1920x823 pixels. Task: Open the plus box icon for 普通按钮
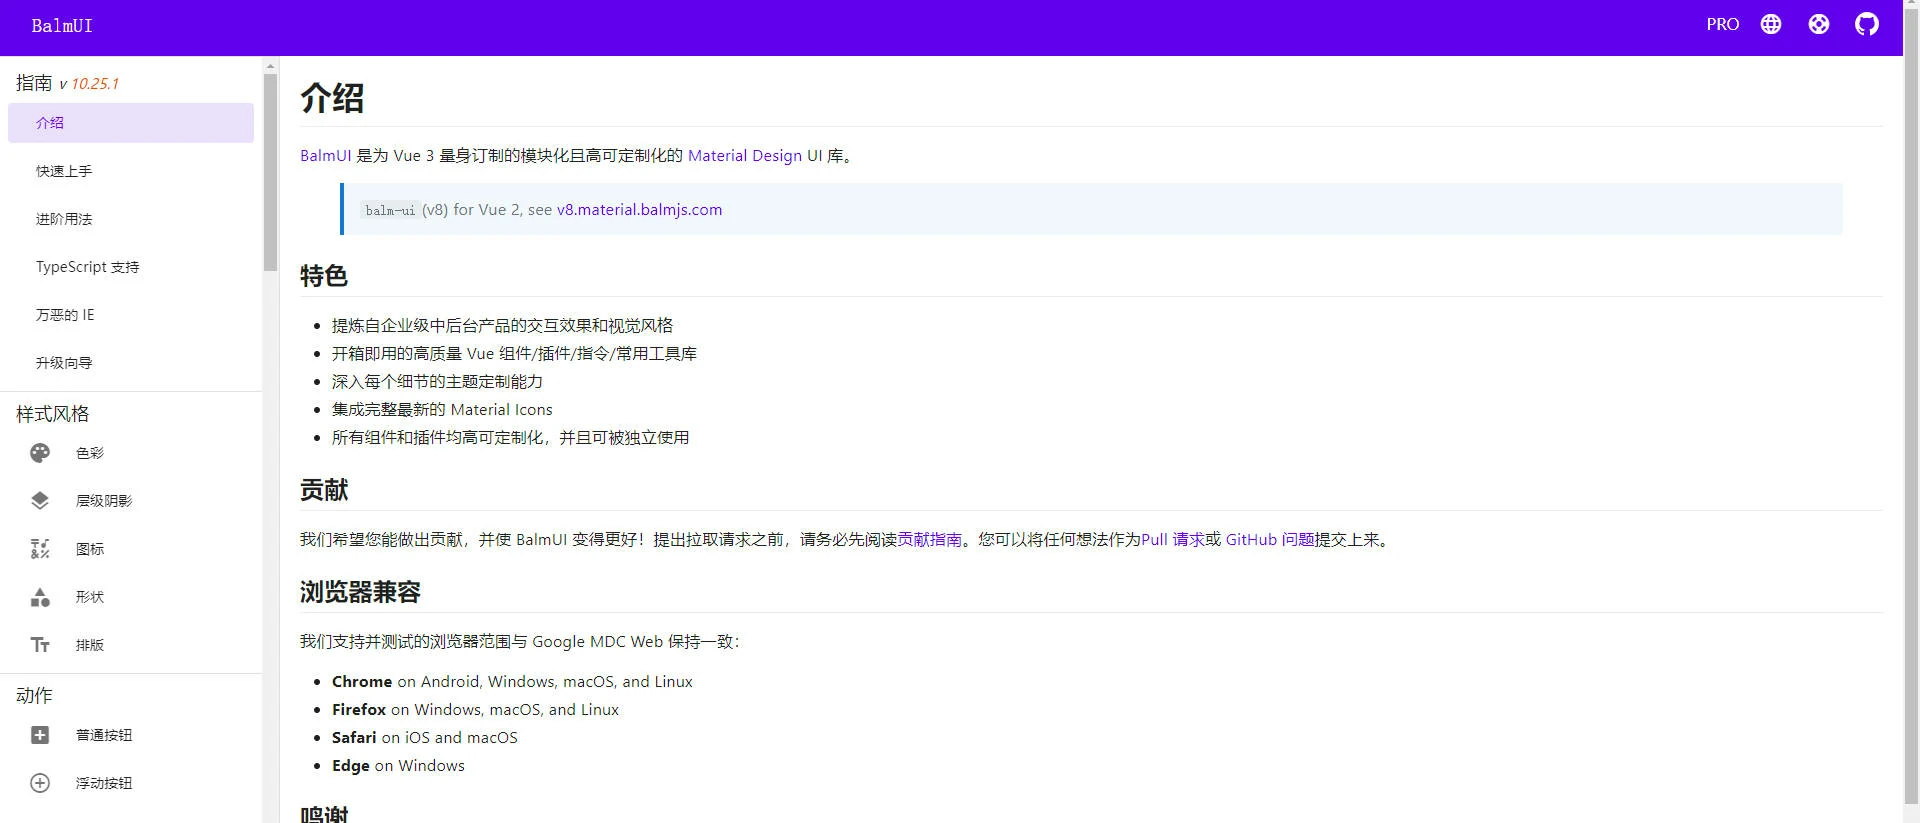[40, 735]
